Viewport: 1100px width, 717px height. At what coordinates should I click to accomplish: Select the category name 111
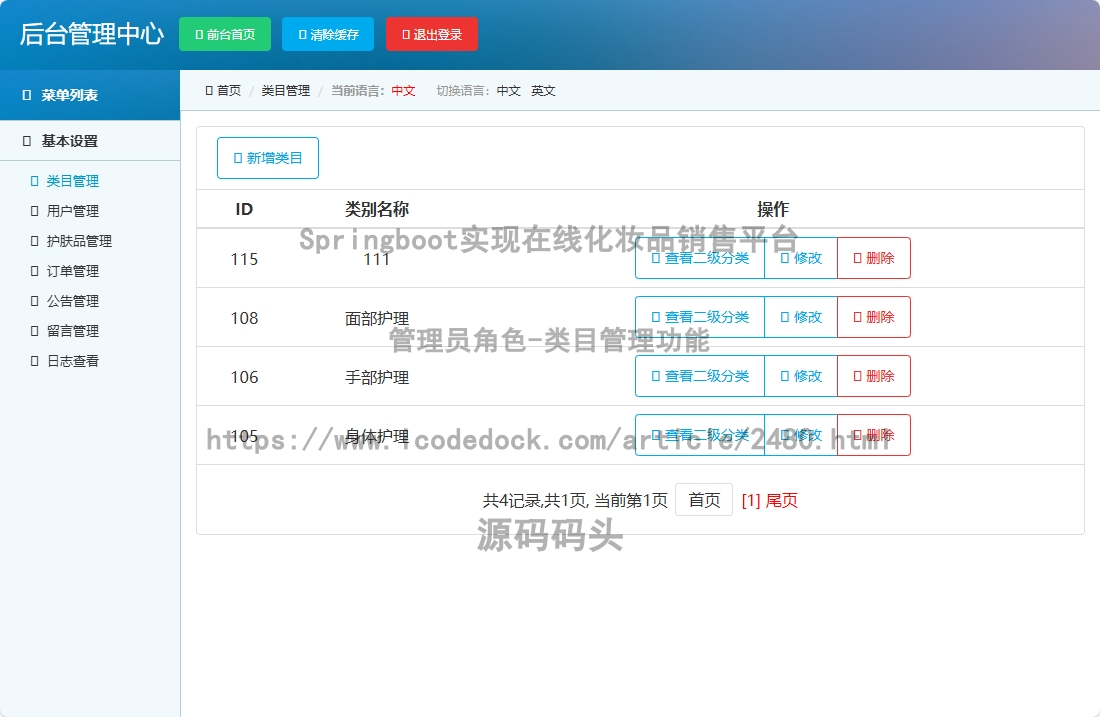(377, 259)
